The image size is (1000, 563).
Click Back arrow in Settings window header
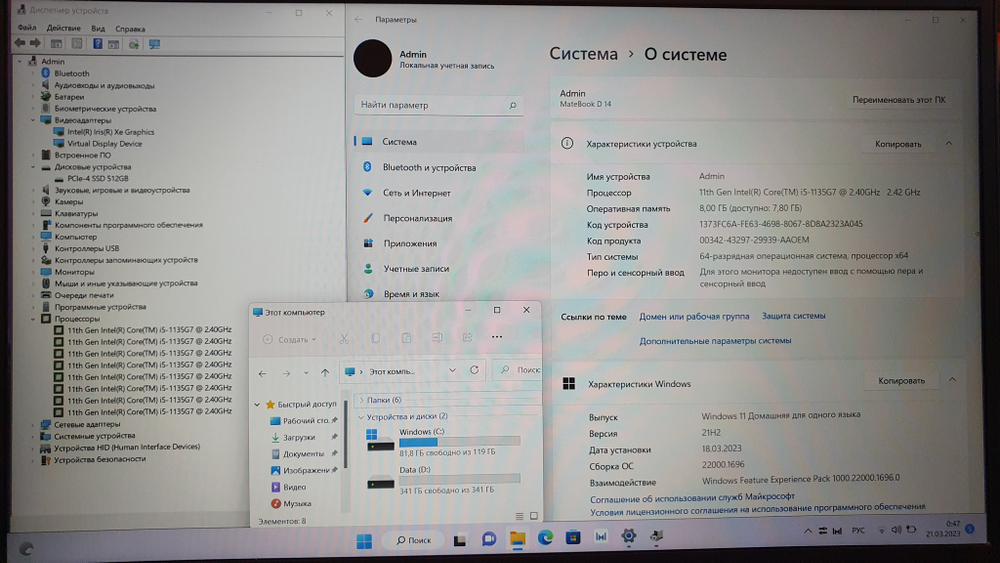(358, 20)
